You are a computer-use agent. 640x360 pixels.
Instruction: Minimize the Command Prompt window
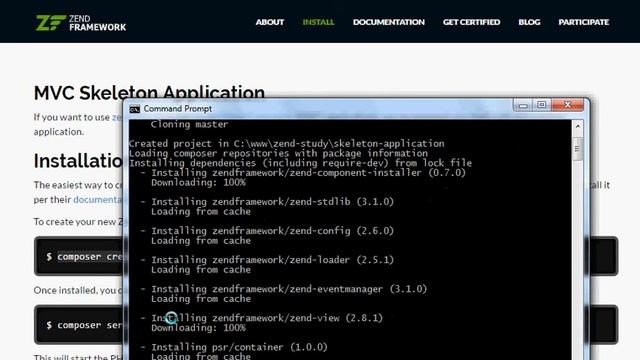point(523,105)
